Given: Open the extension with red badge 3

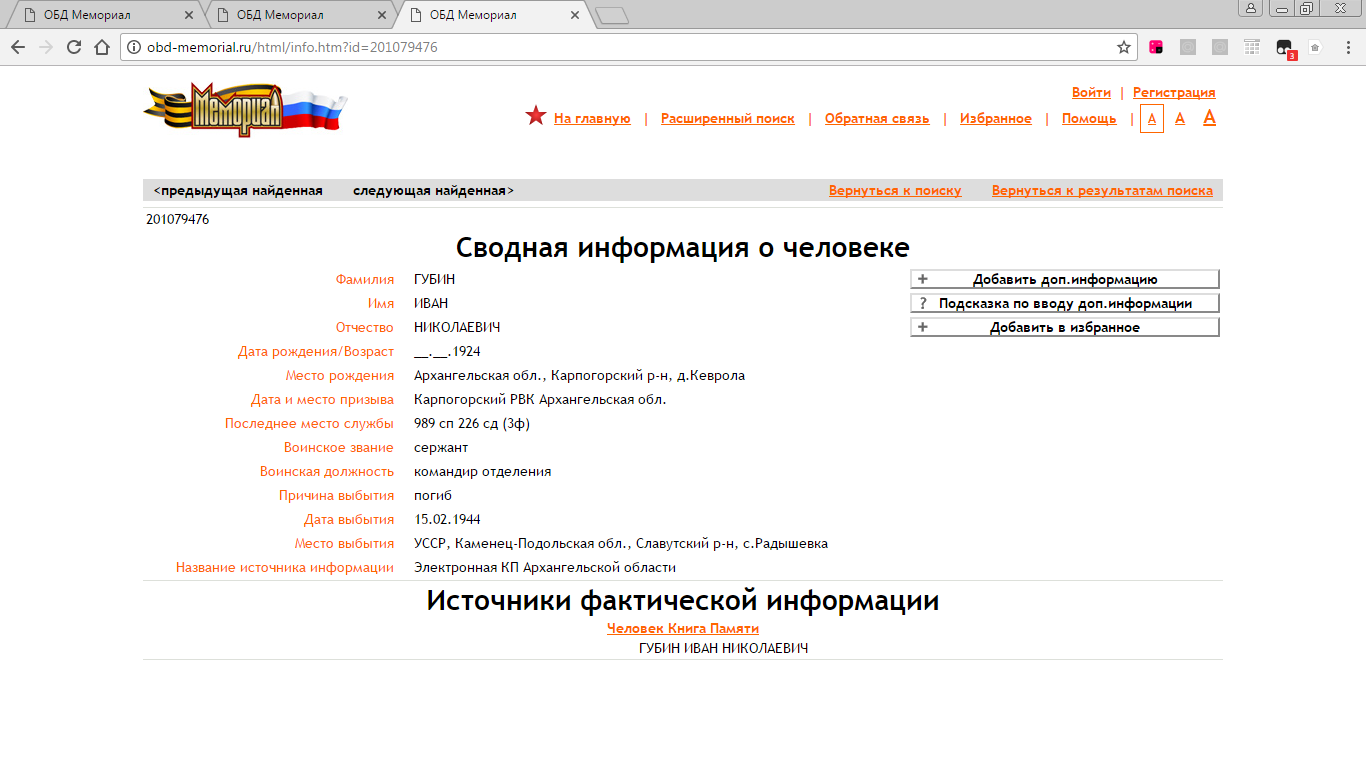Looking at the screenshot, I should pos(1285,48).
